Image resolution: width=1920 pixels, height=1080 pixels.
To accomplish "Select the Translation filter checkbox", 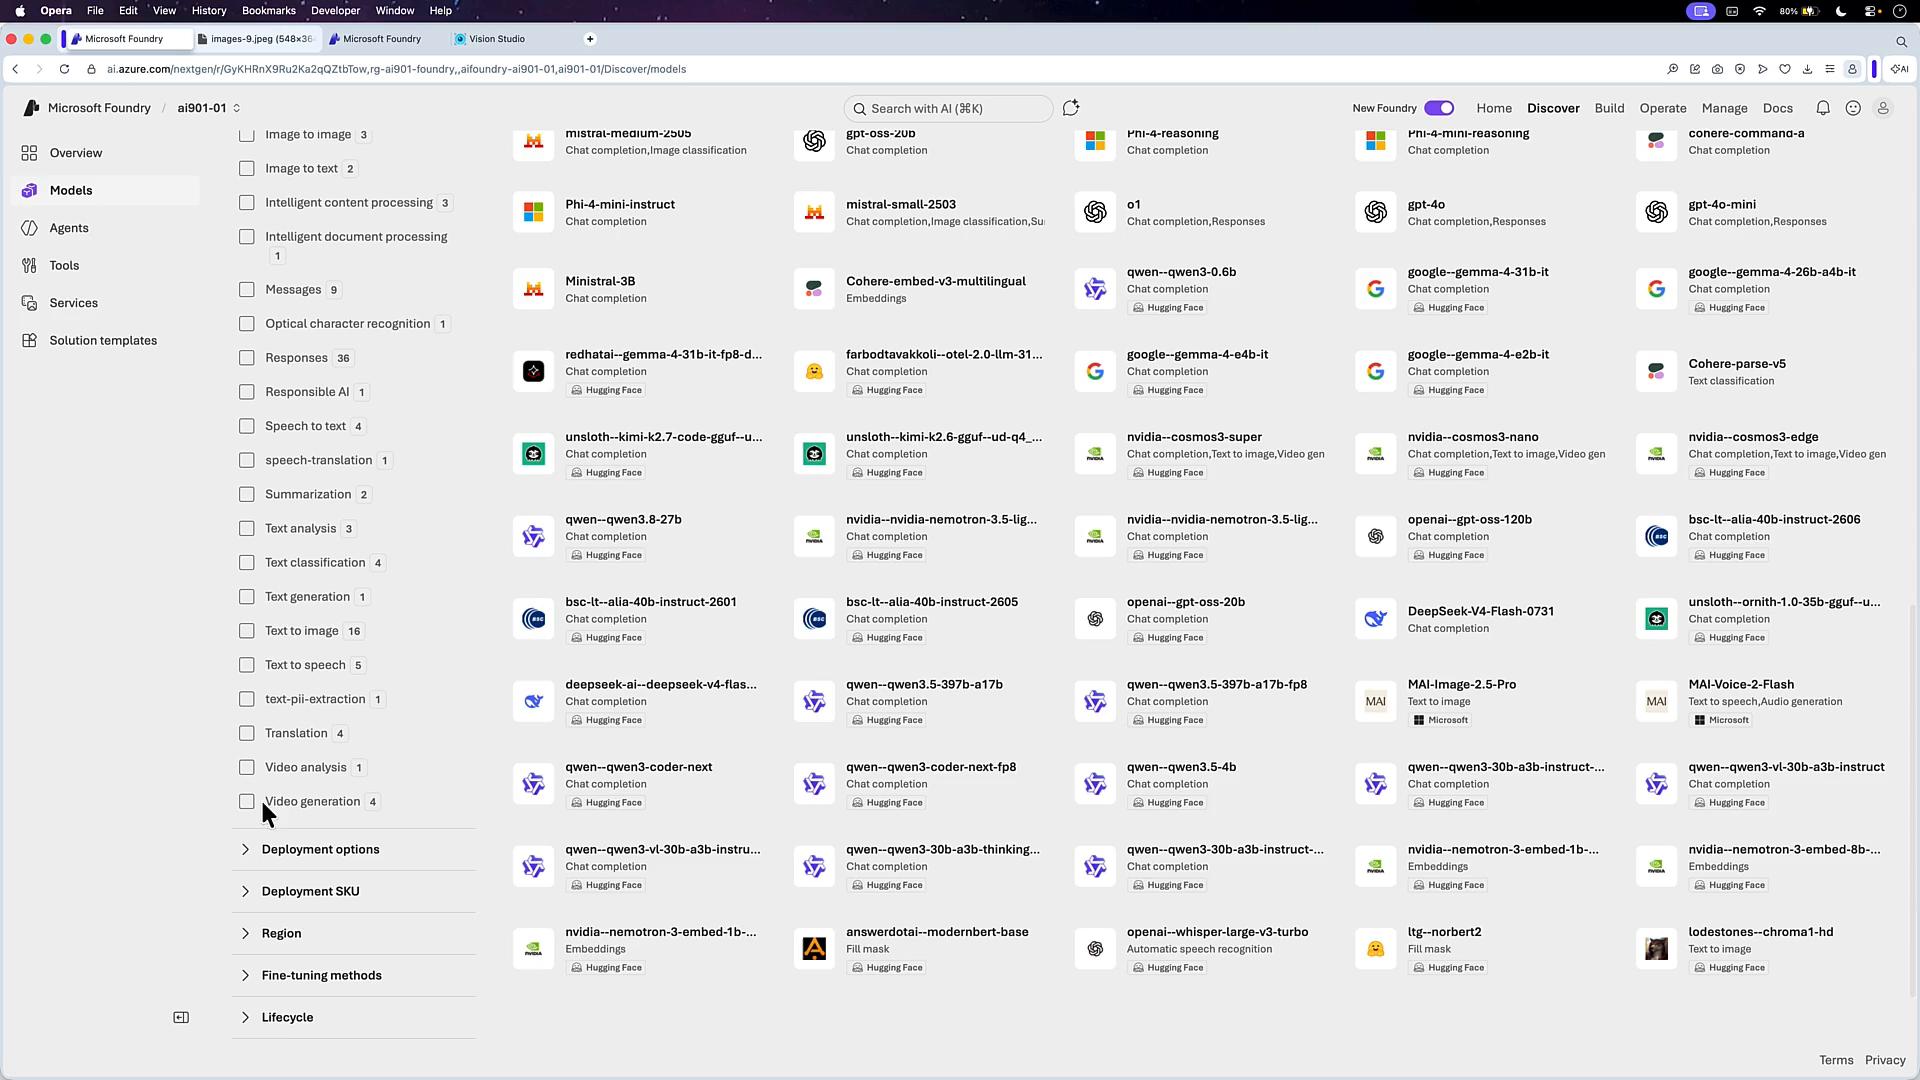I will tap(247, 734).
